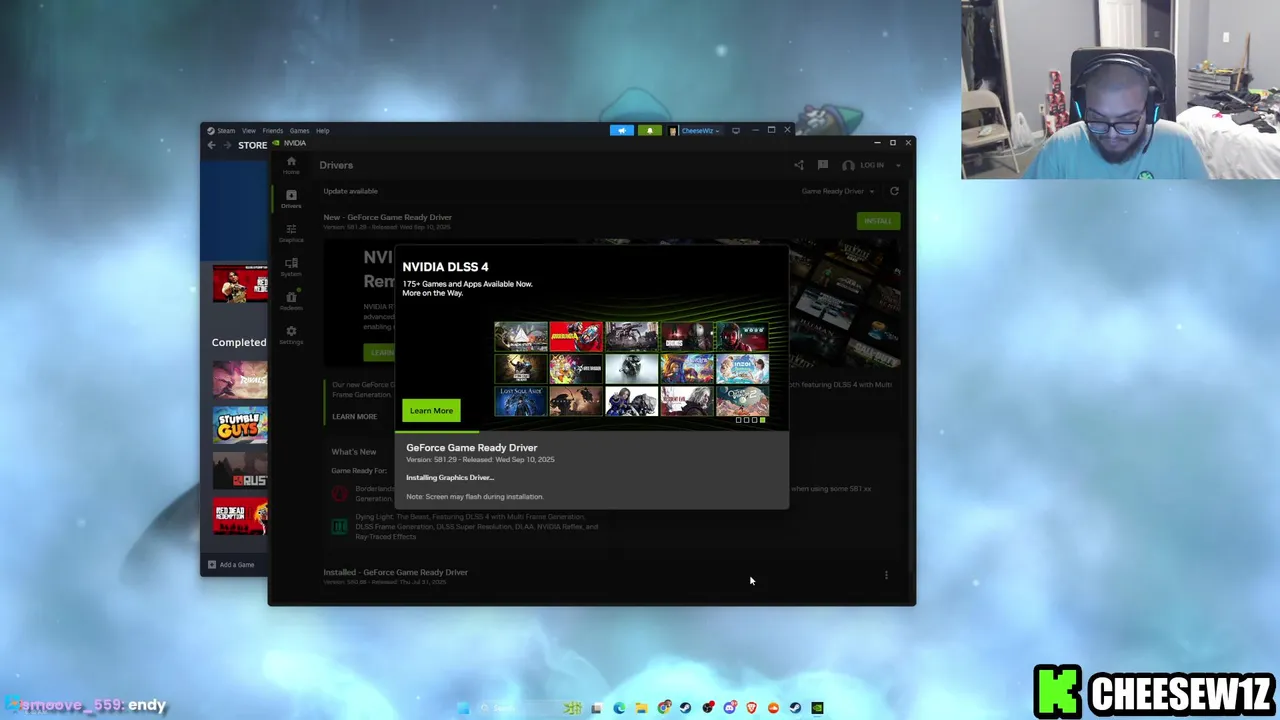Click Learn More on DLSS 4 banner
Screen dimensions: 1280x720
point(431,410)
